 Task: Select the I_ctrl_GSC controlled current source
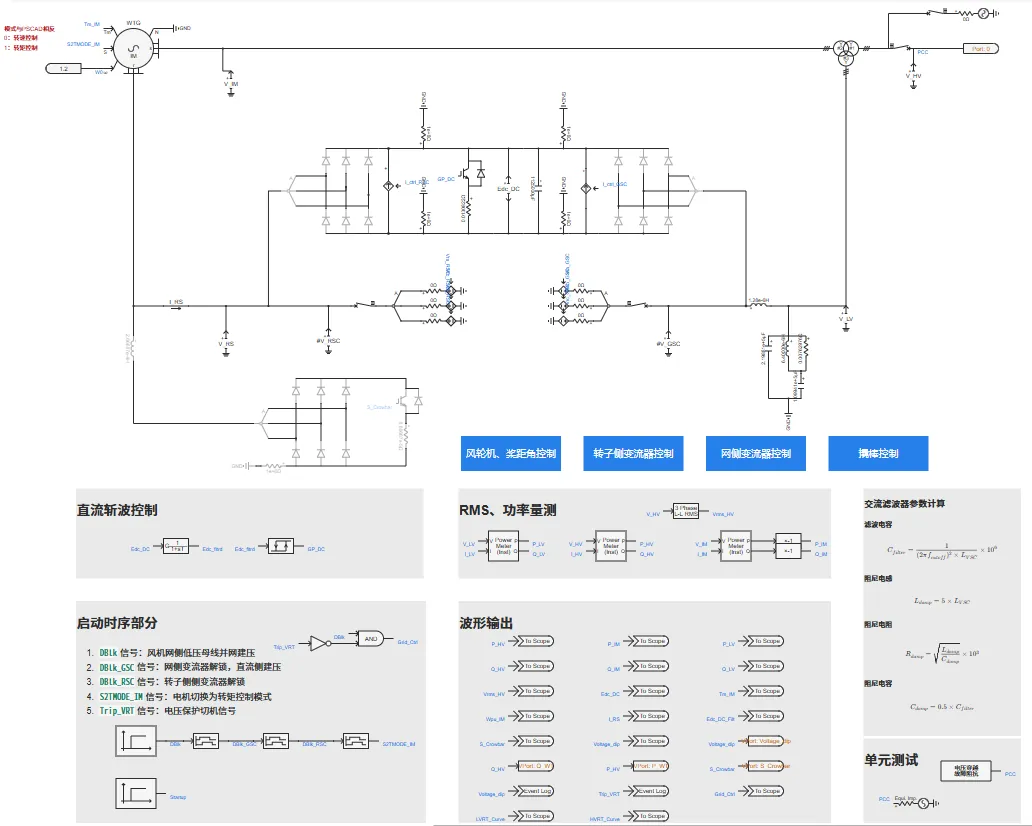pyautogui.click(x=586, y=188)
